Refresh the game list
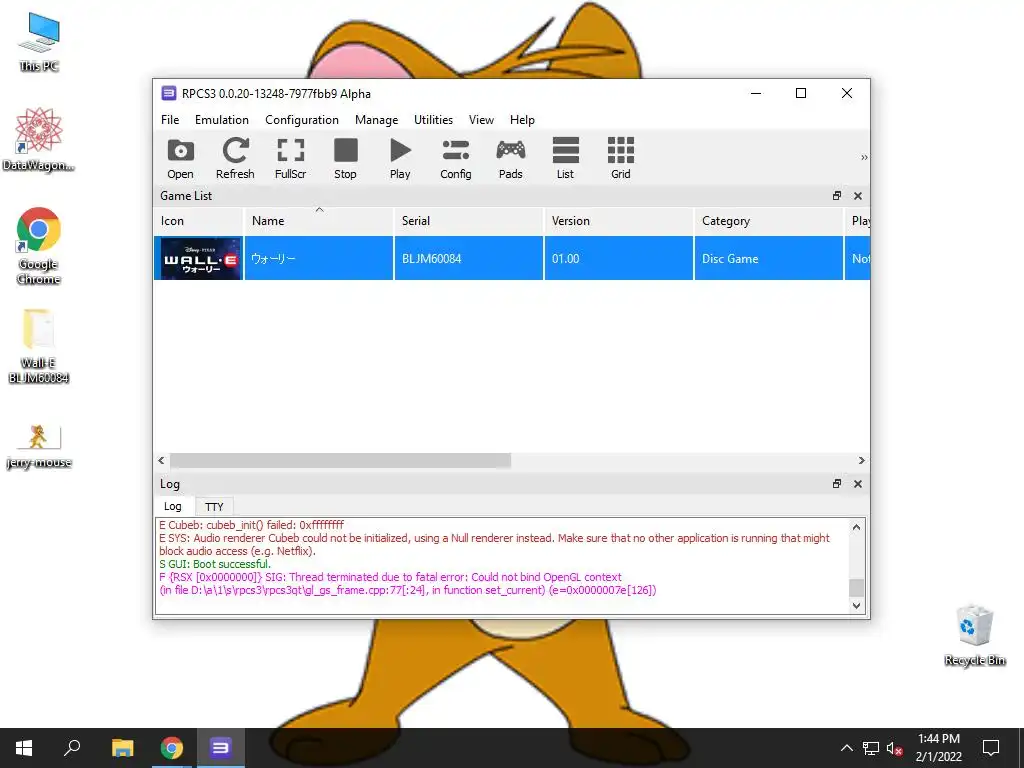 pyautogui.click(x=235, y=158)
